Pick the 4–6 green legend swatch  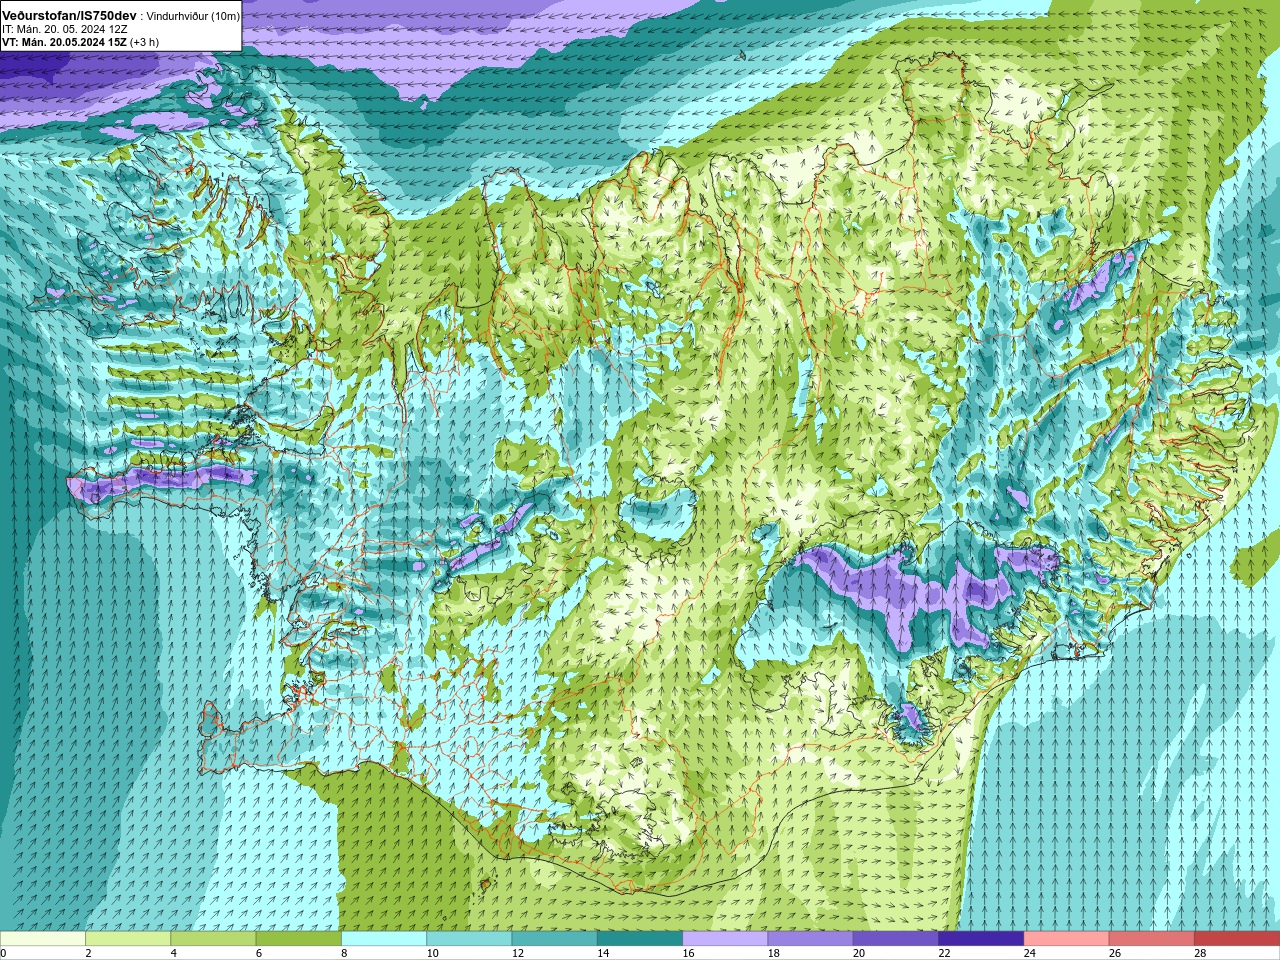point(213,939)
